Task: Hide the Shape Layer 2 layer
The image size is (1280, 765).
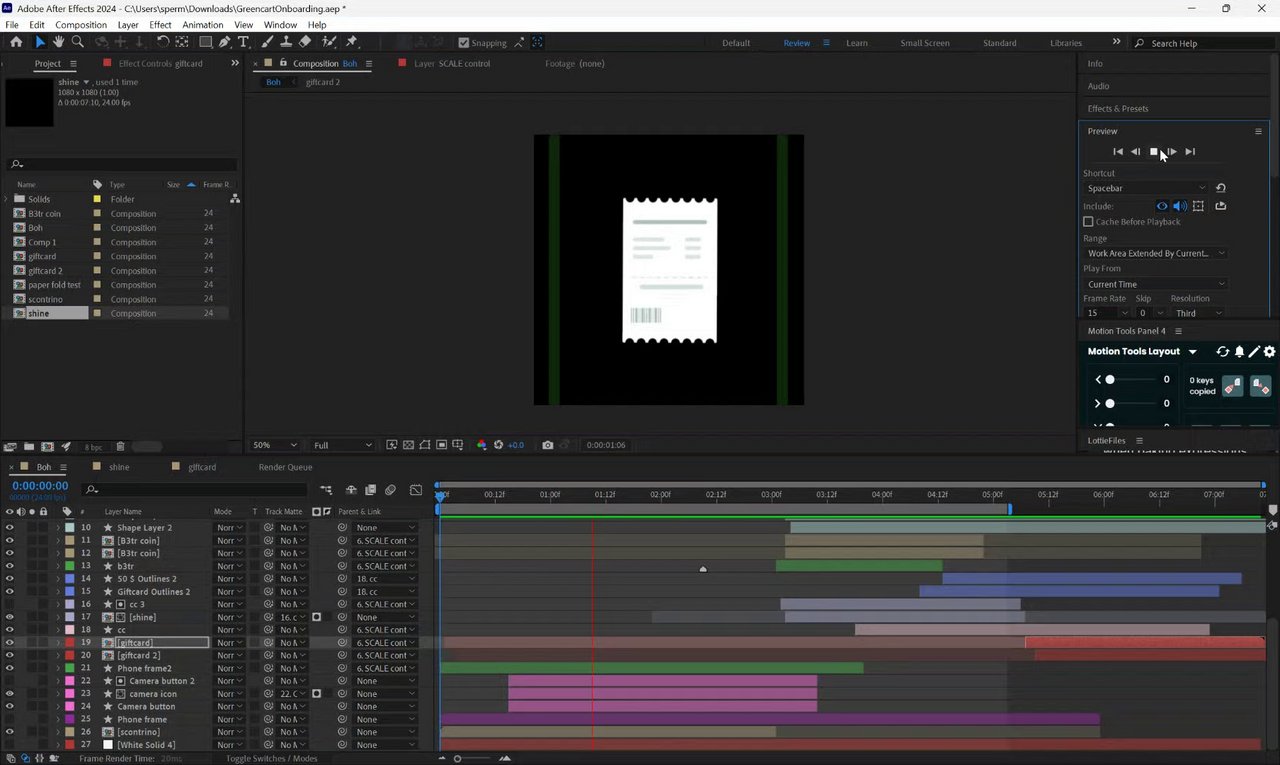Action: (9, 528)
